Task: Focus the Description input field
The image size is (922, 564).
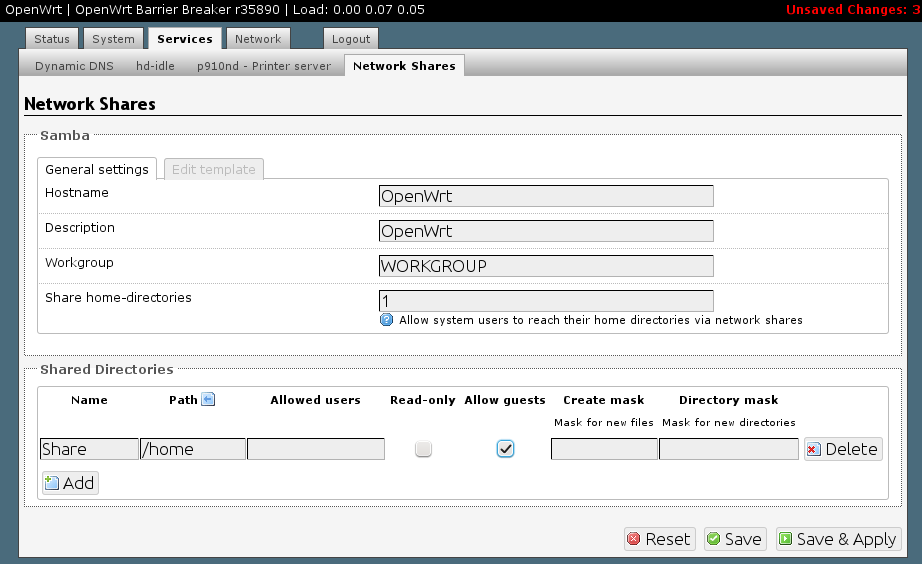Action: (x=546, y=231)
